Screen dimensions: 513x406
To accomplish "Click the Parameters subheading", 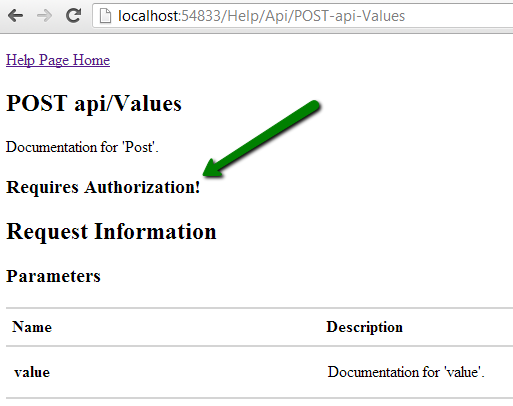I will pyautogui.click(x=53, y=276).
